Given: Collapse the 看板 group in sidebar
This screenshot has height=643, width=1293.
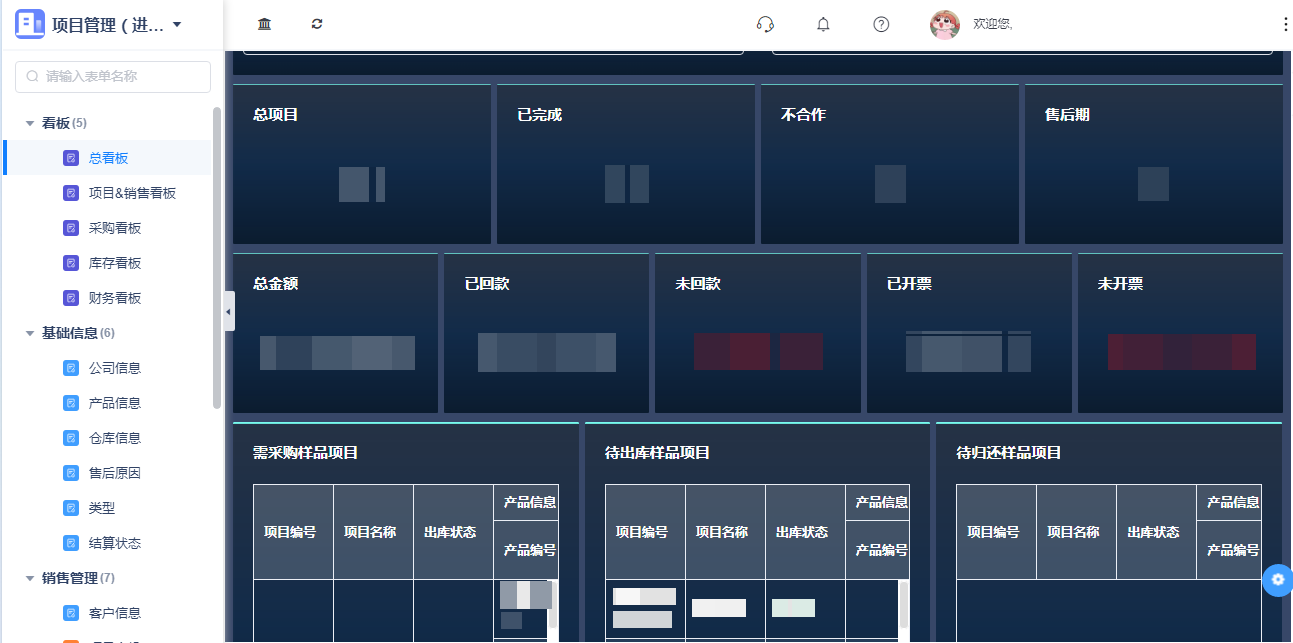Looking at the screenshot, I should [30, 123].
